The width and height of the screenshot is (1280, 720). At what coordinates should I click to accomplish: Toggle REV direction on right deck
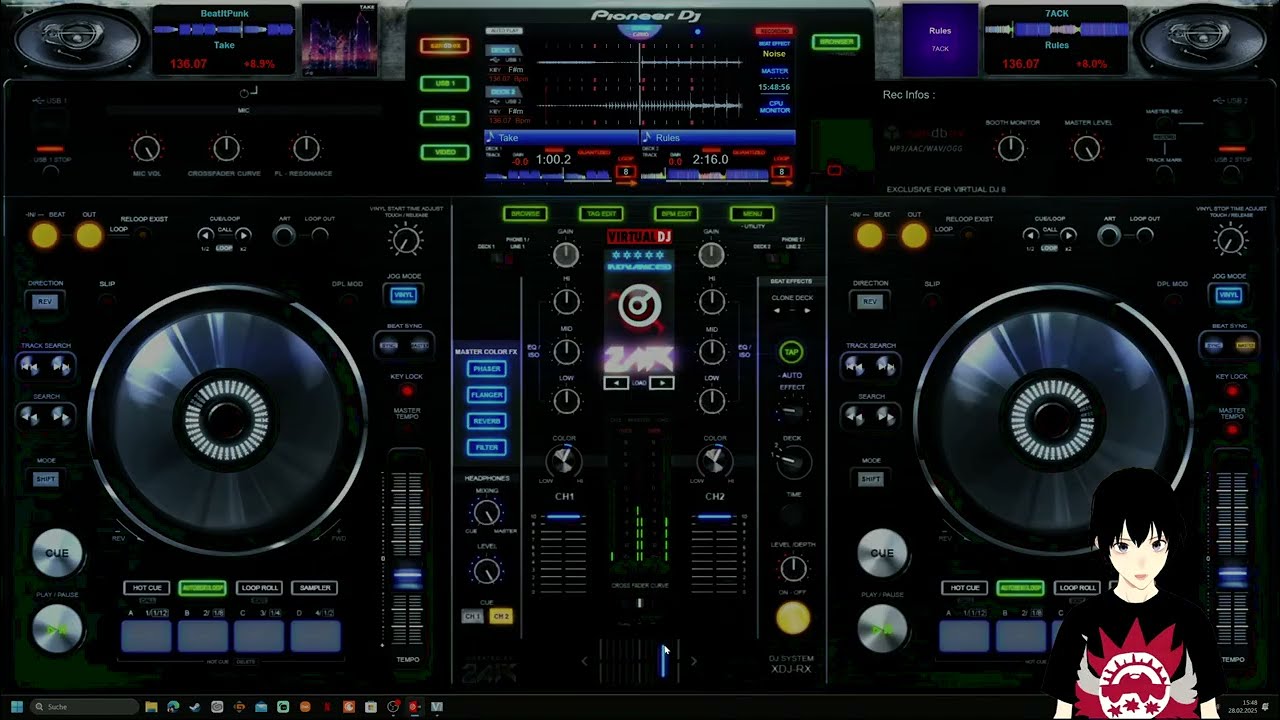pos(870,301)
